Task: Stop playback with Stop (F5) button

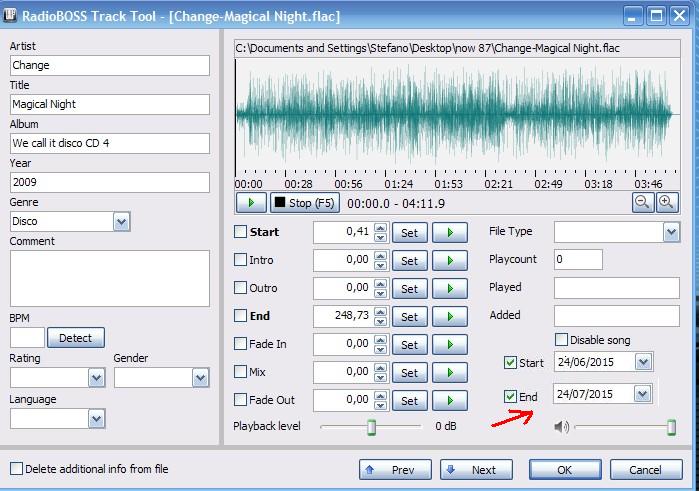Action: [x=305, y=203]
